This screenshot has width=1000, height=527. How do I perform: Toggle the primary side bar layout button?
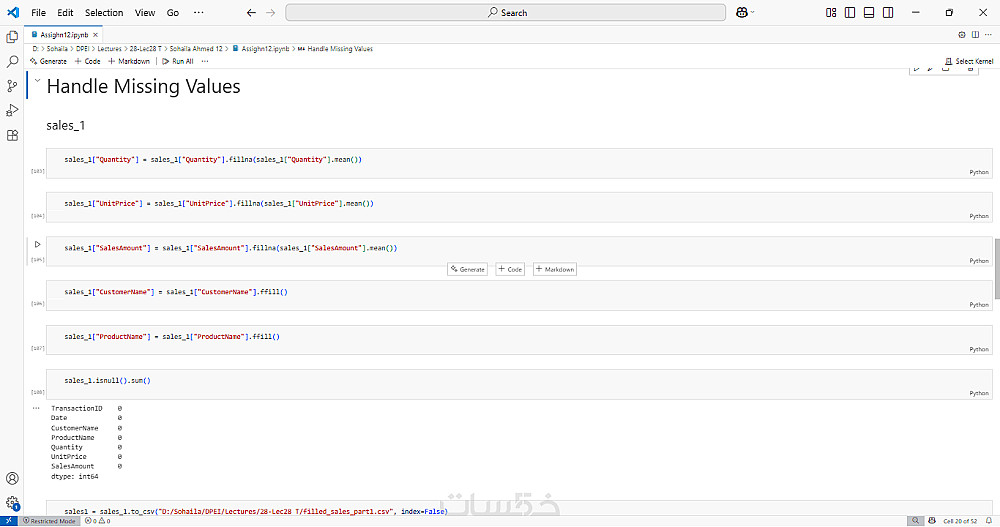point(850,12)
